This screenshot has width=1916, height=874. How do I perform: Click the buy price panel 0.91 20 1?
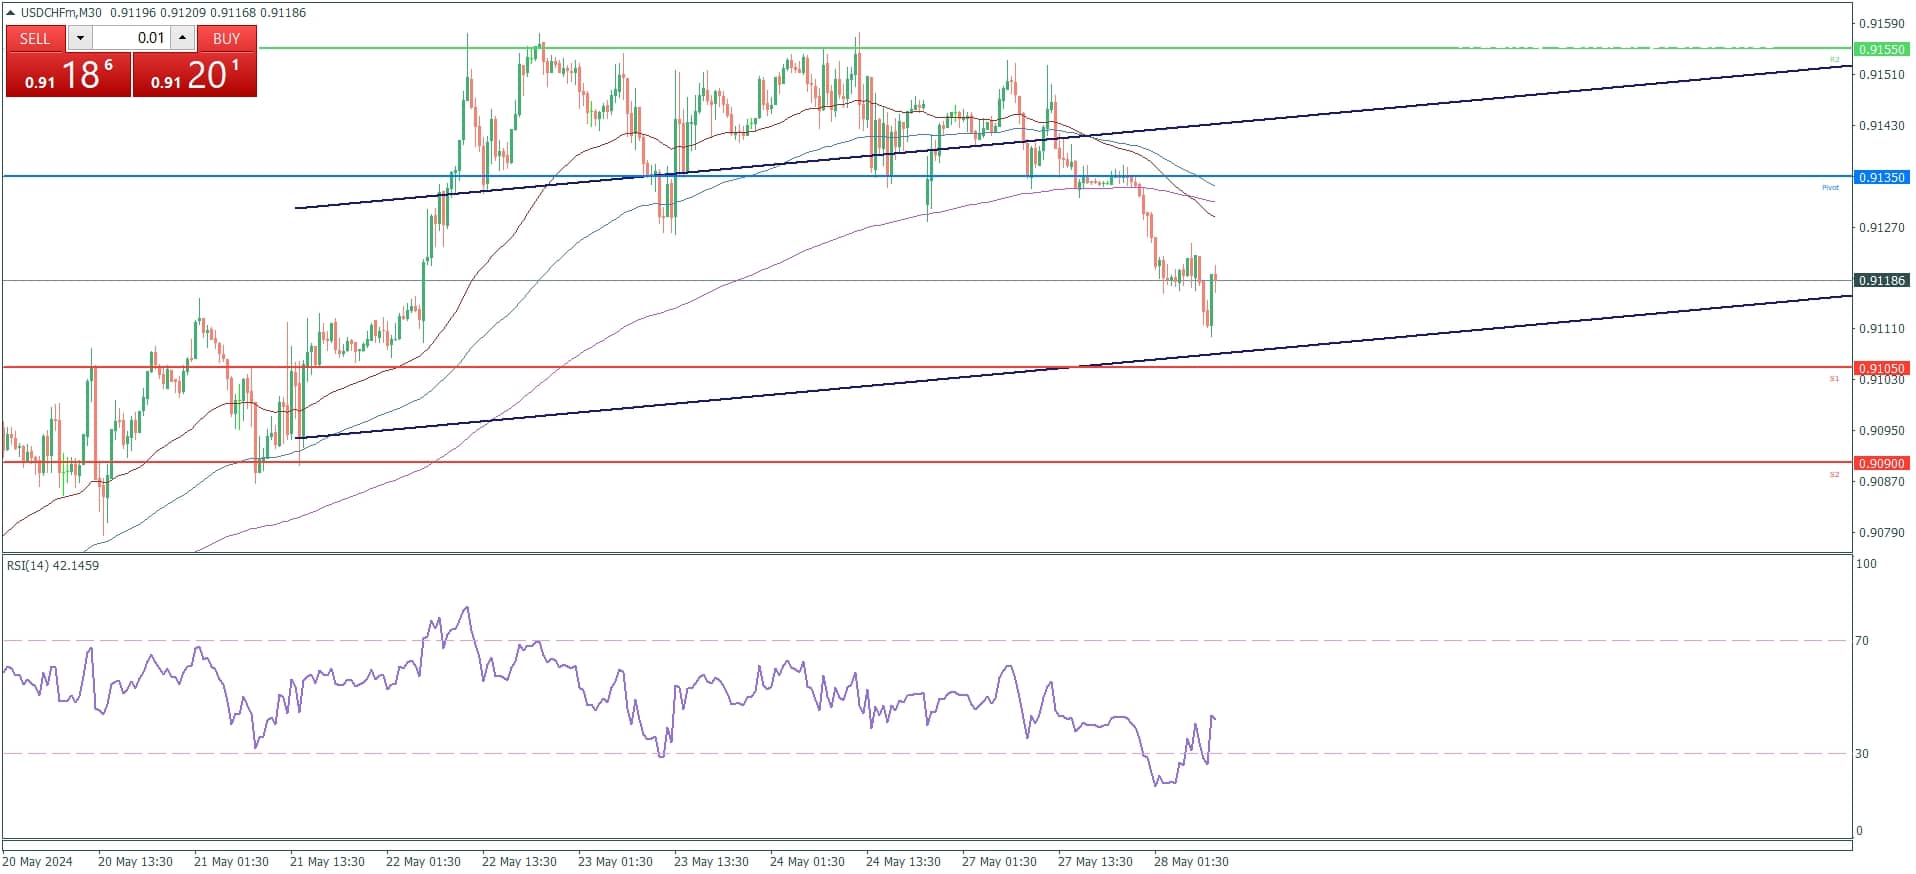click(x=195, y=75)
